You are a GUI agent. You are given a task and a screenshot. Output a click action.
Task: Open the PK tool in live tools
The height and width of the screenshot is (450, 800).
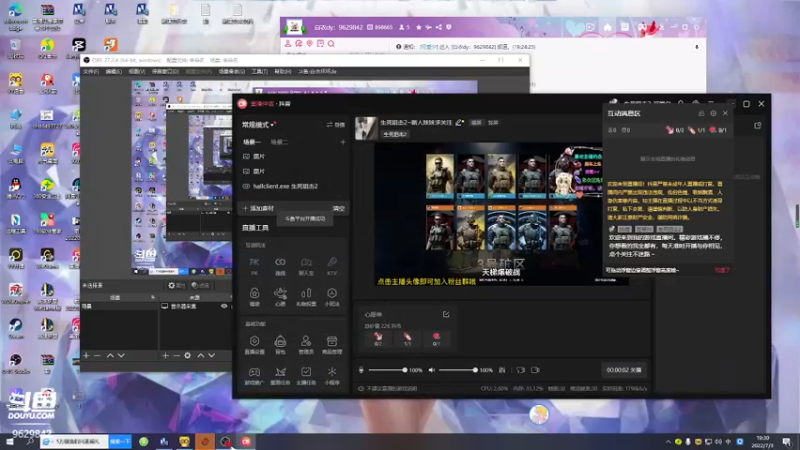click(x=254, y=266)
